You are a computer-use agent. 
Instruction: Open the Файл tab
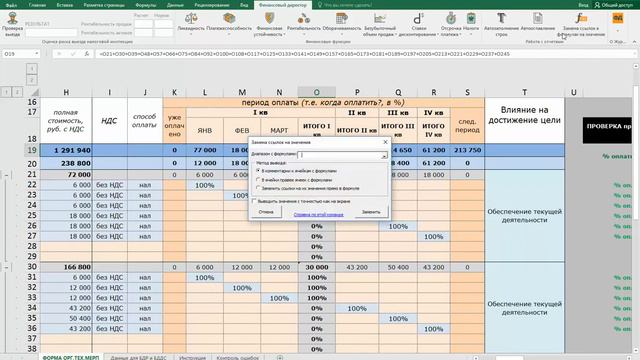[x=11, y=5]
